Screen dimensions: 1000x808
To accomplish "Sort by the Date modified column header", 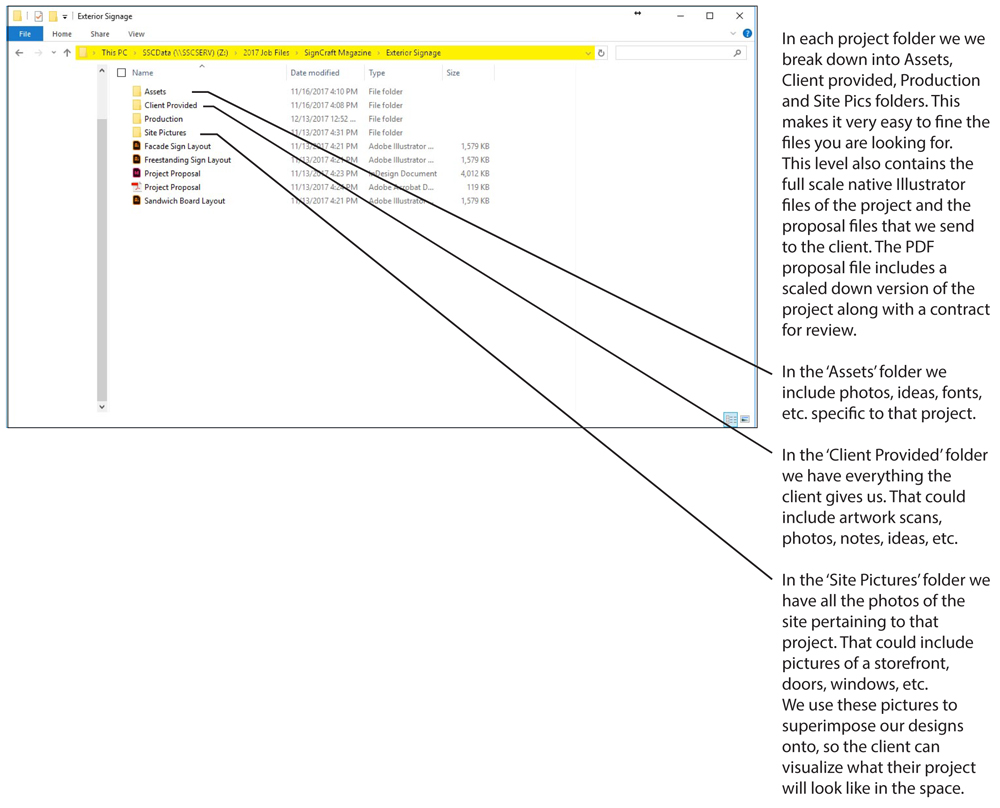I will pos(315,73).
